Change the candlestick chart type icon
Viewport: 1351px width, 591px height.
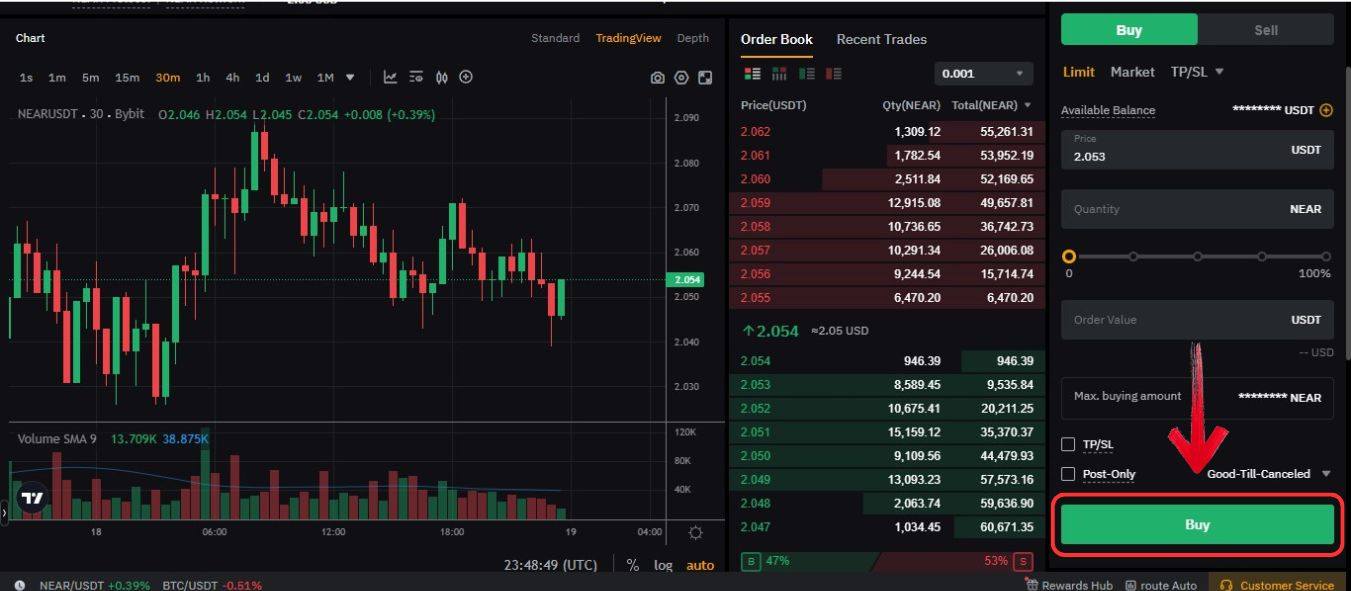tap(441, 77)
